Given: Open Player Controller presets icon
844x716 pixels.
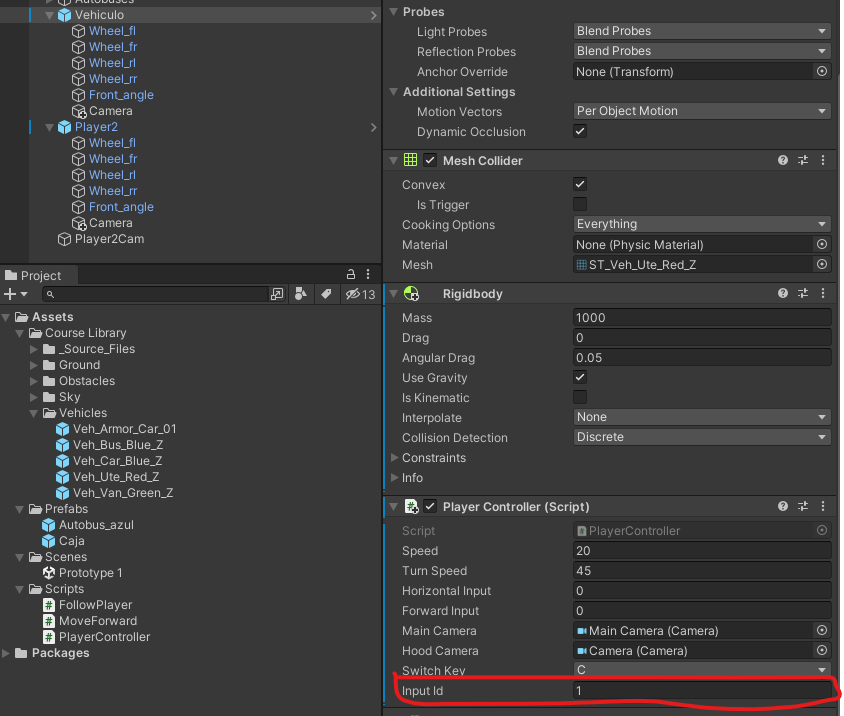Looking at the screenshot, I should 803,506.
